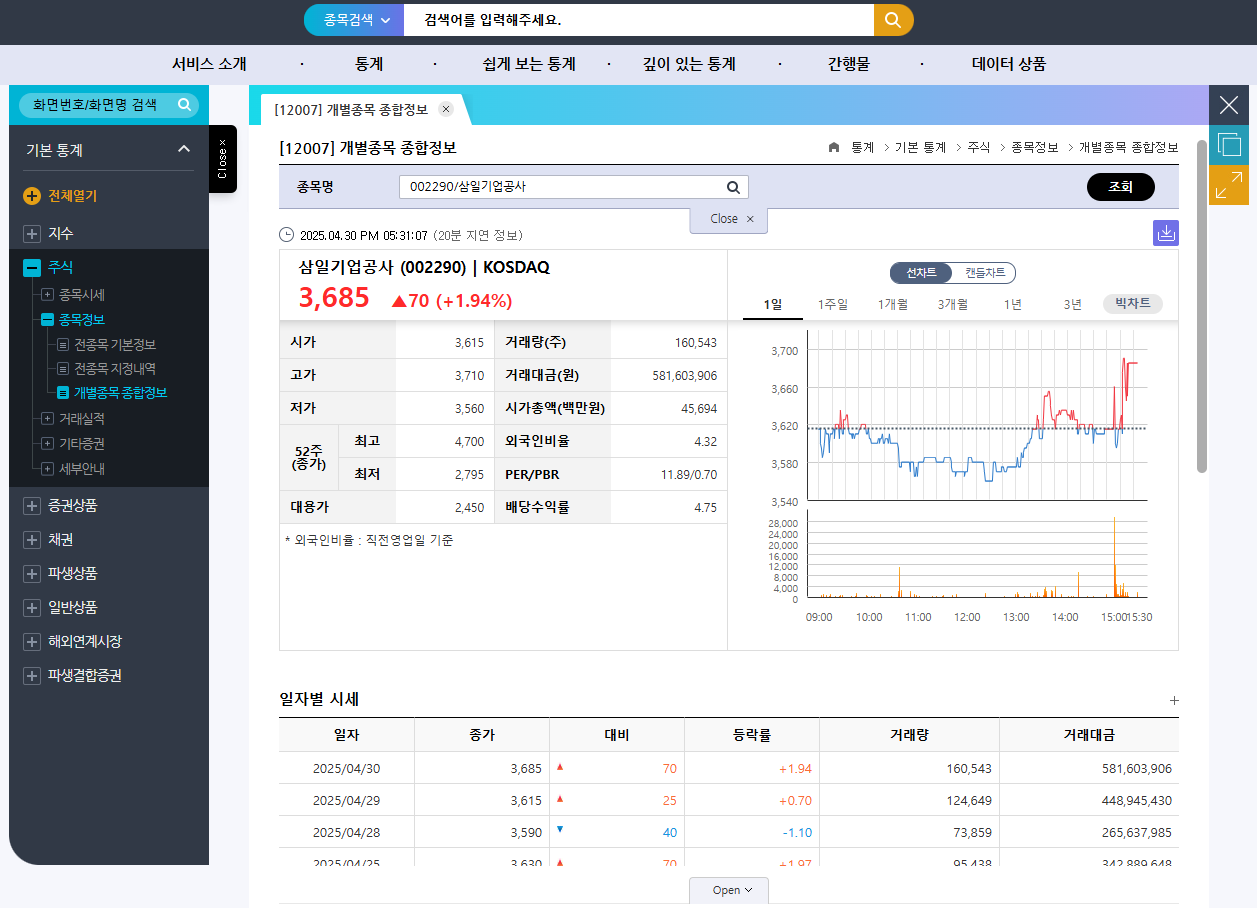The image size is (1257, 908).
Task: Expand the 일반상품 category
Action: coord(32,608)
